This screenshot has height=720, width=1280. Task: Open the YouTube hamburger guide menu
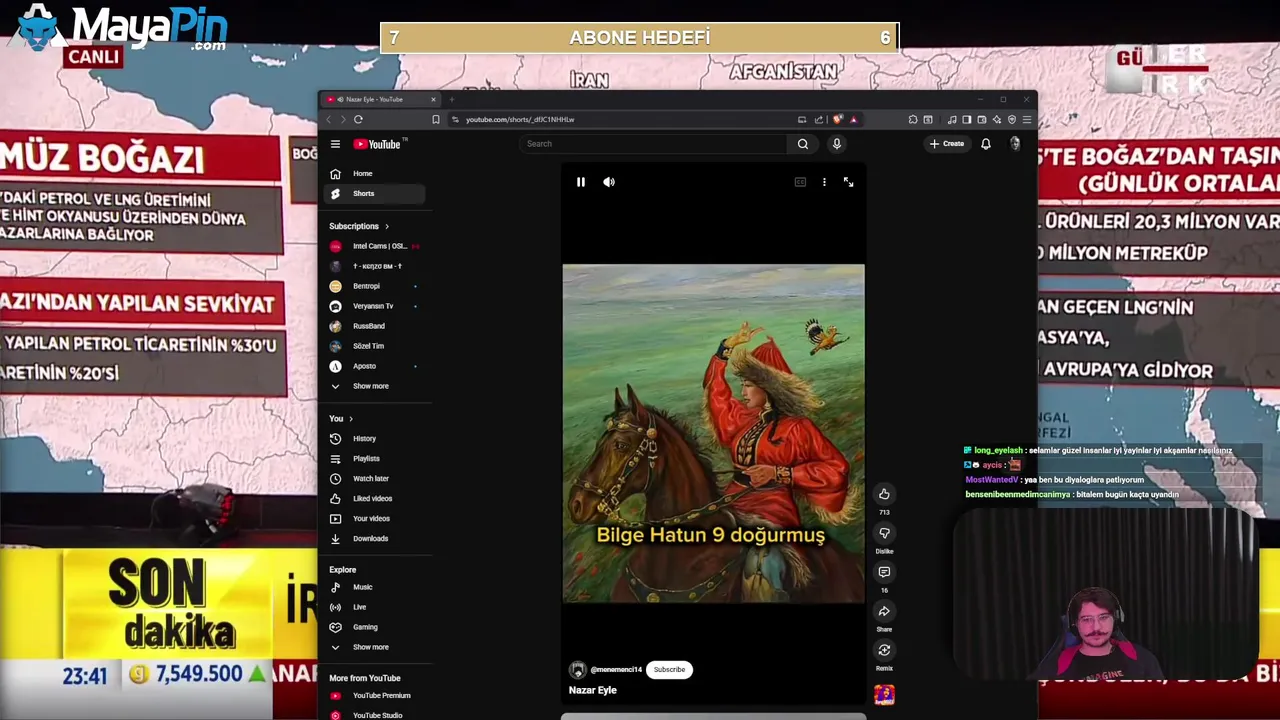[335, 144]
